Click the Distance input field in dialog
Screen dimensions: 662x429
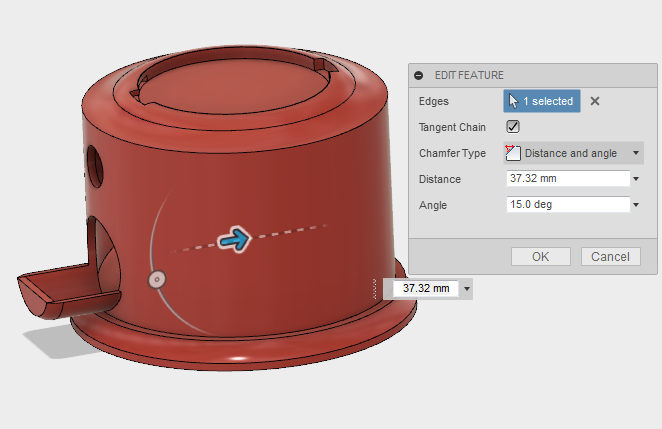pos(568,179)
